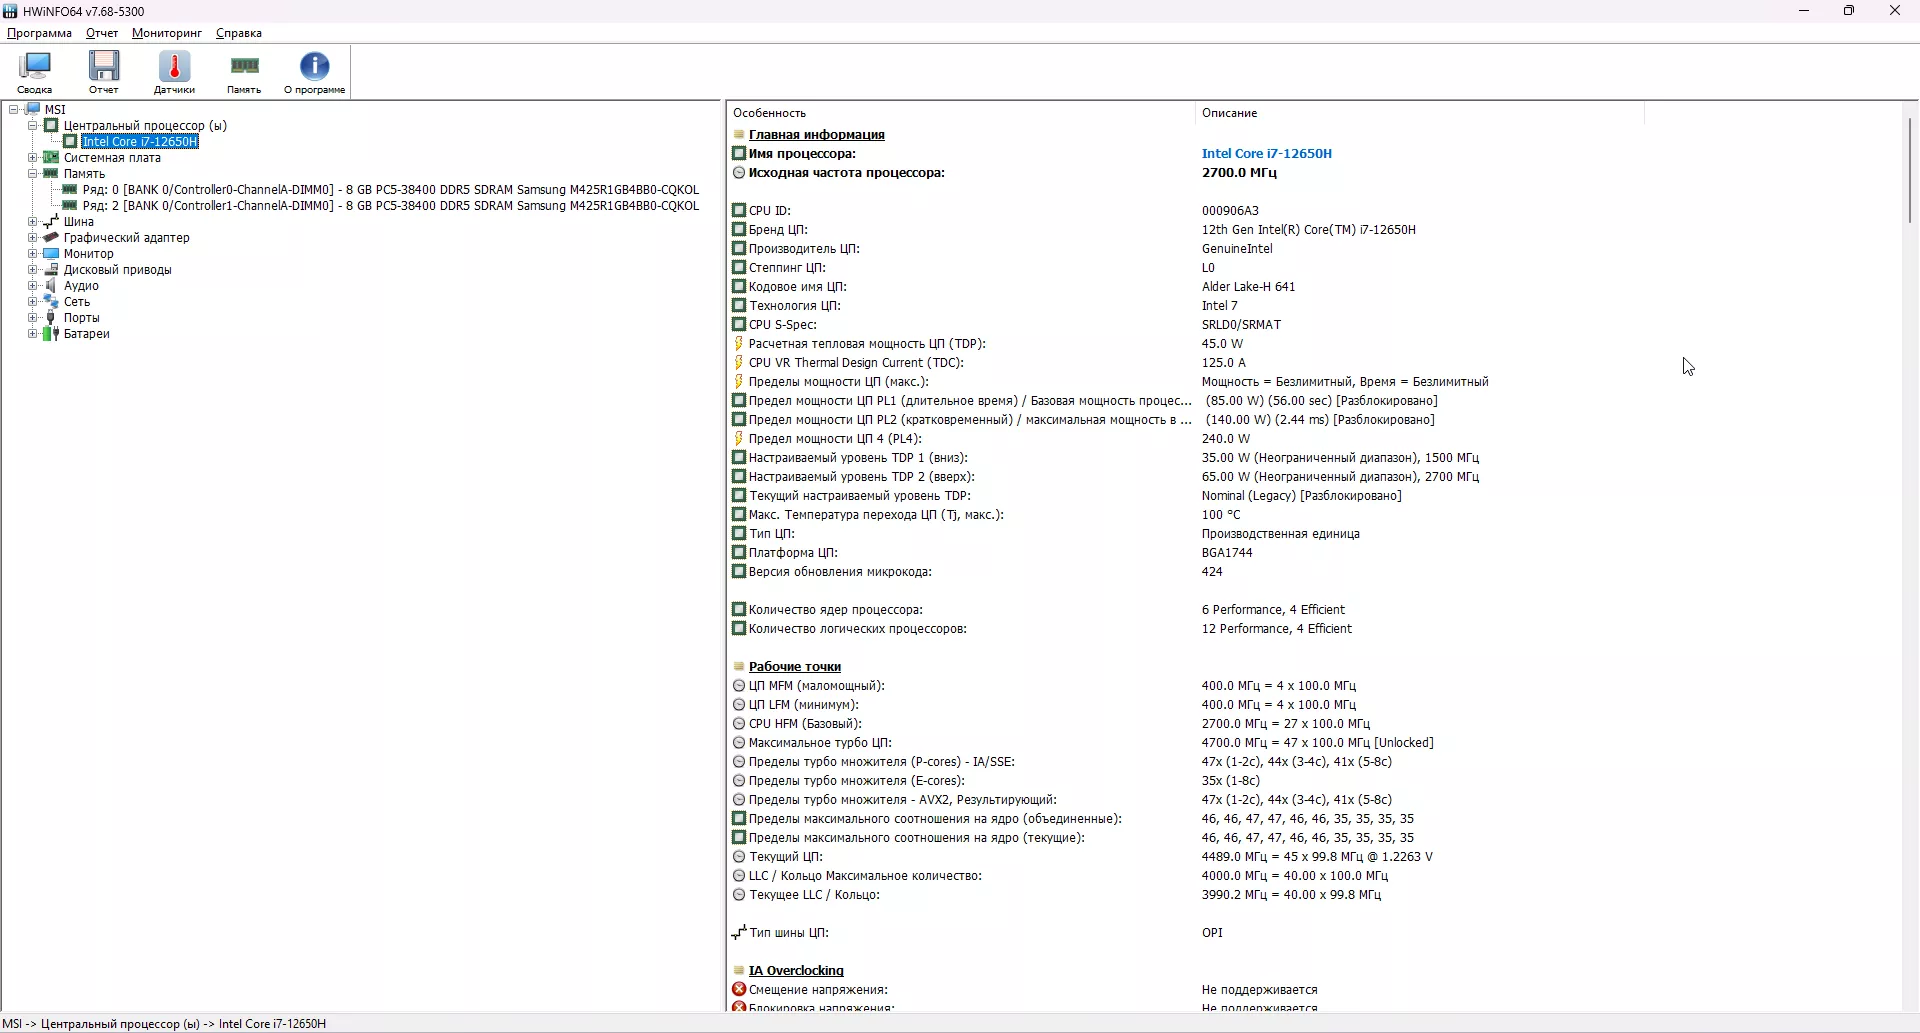Open the Мониторинг menu
Viewport: 1920px width, 1033px height.
[167, 33]
